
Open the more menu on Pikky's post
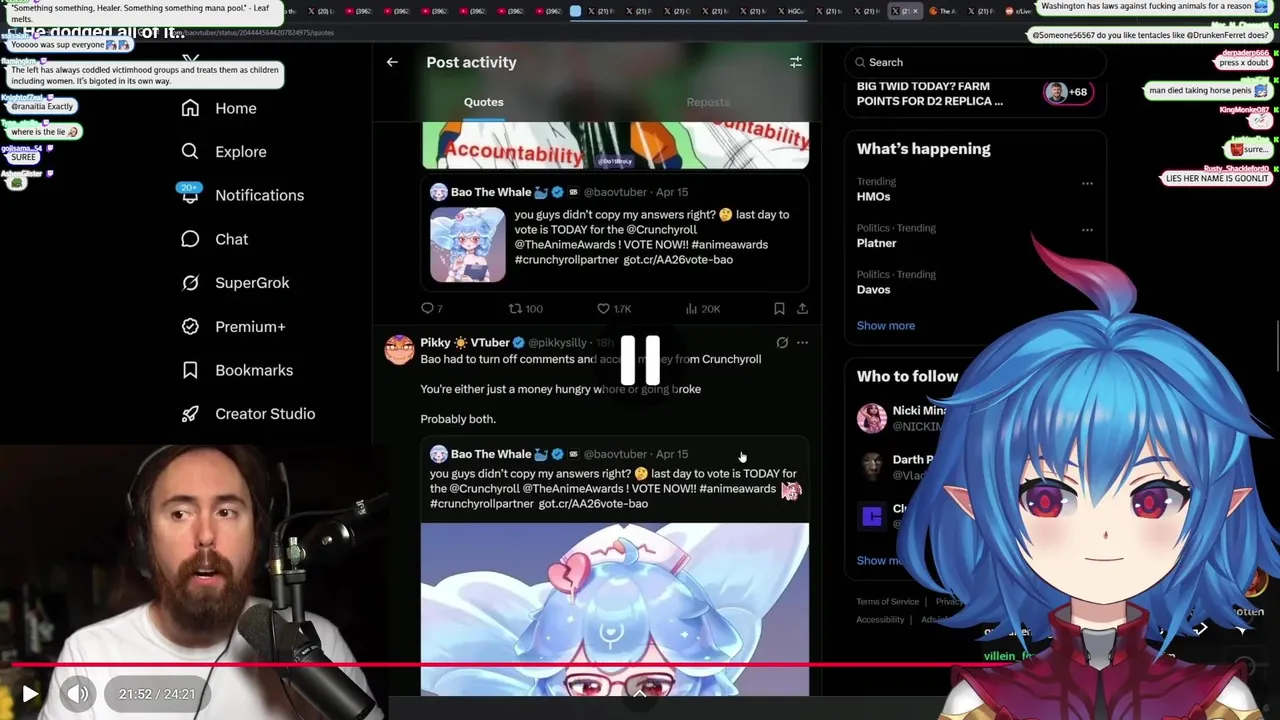point(802,343)
